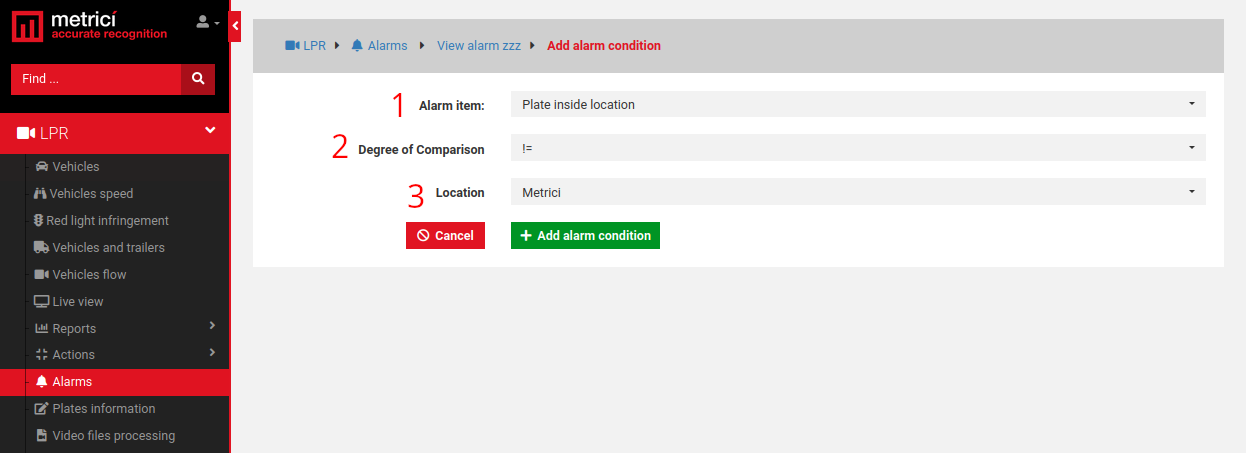Image resolution: width=1246 pixels, height=453 pixels.
Task: Go to View alarm zzz breadcrumb
Action: [479, 46]
